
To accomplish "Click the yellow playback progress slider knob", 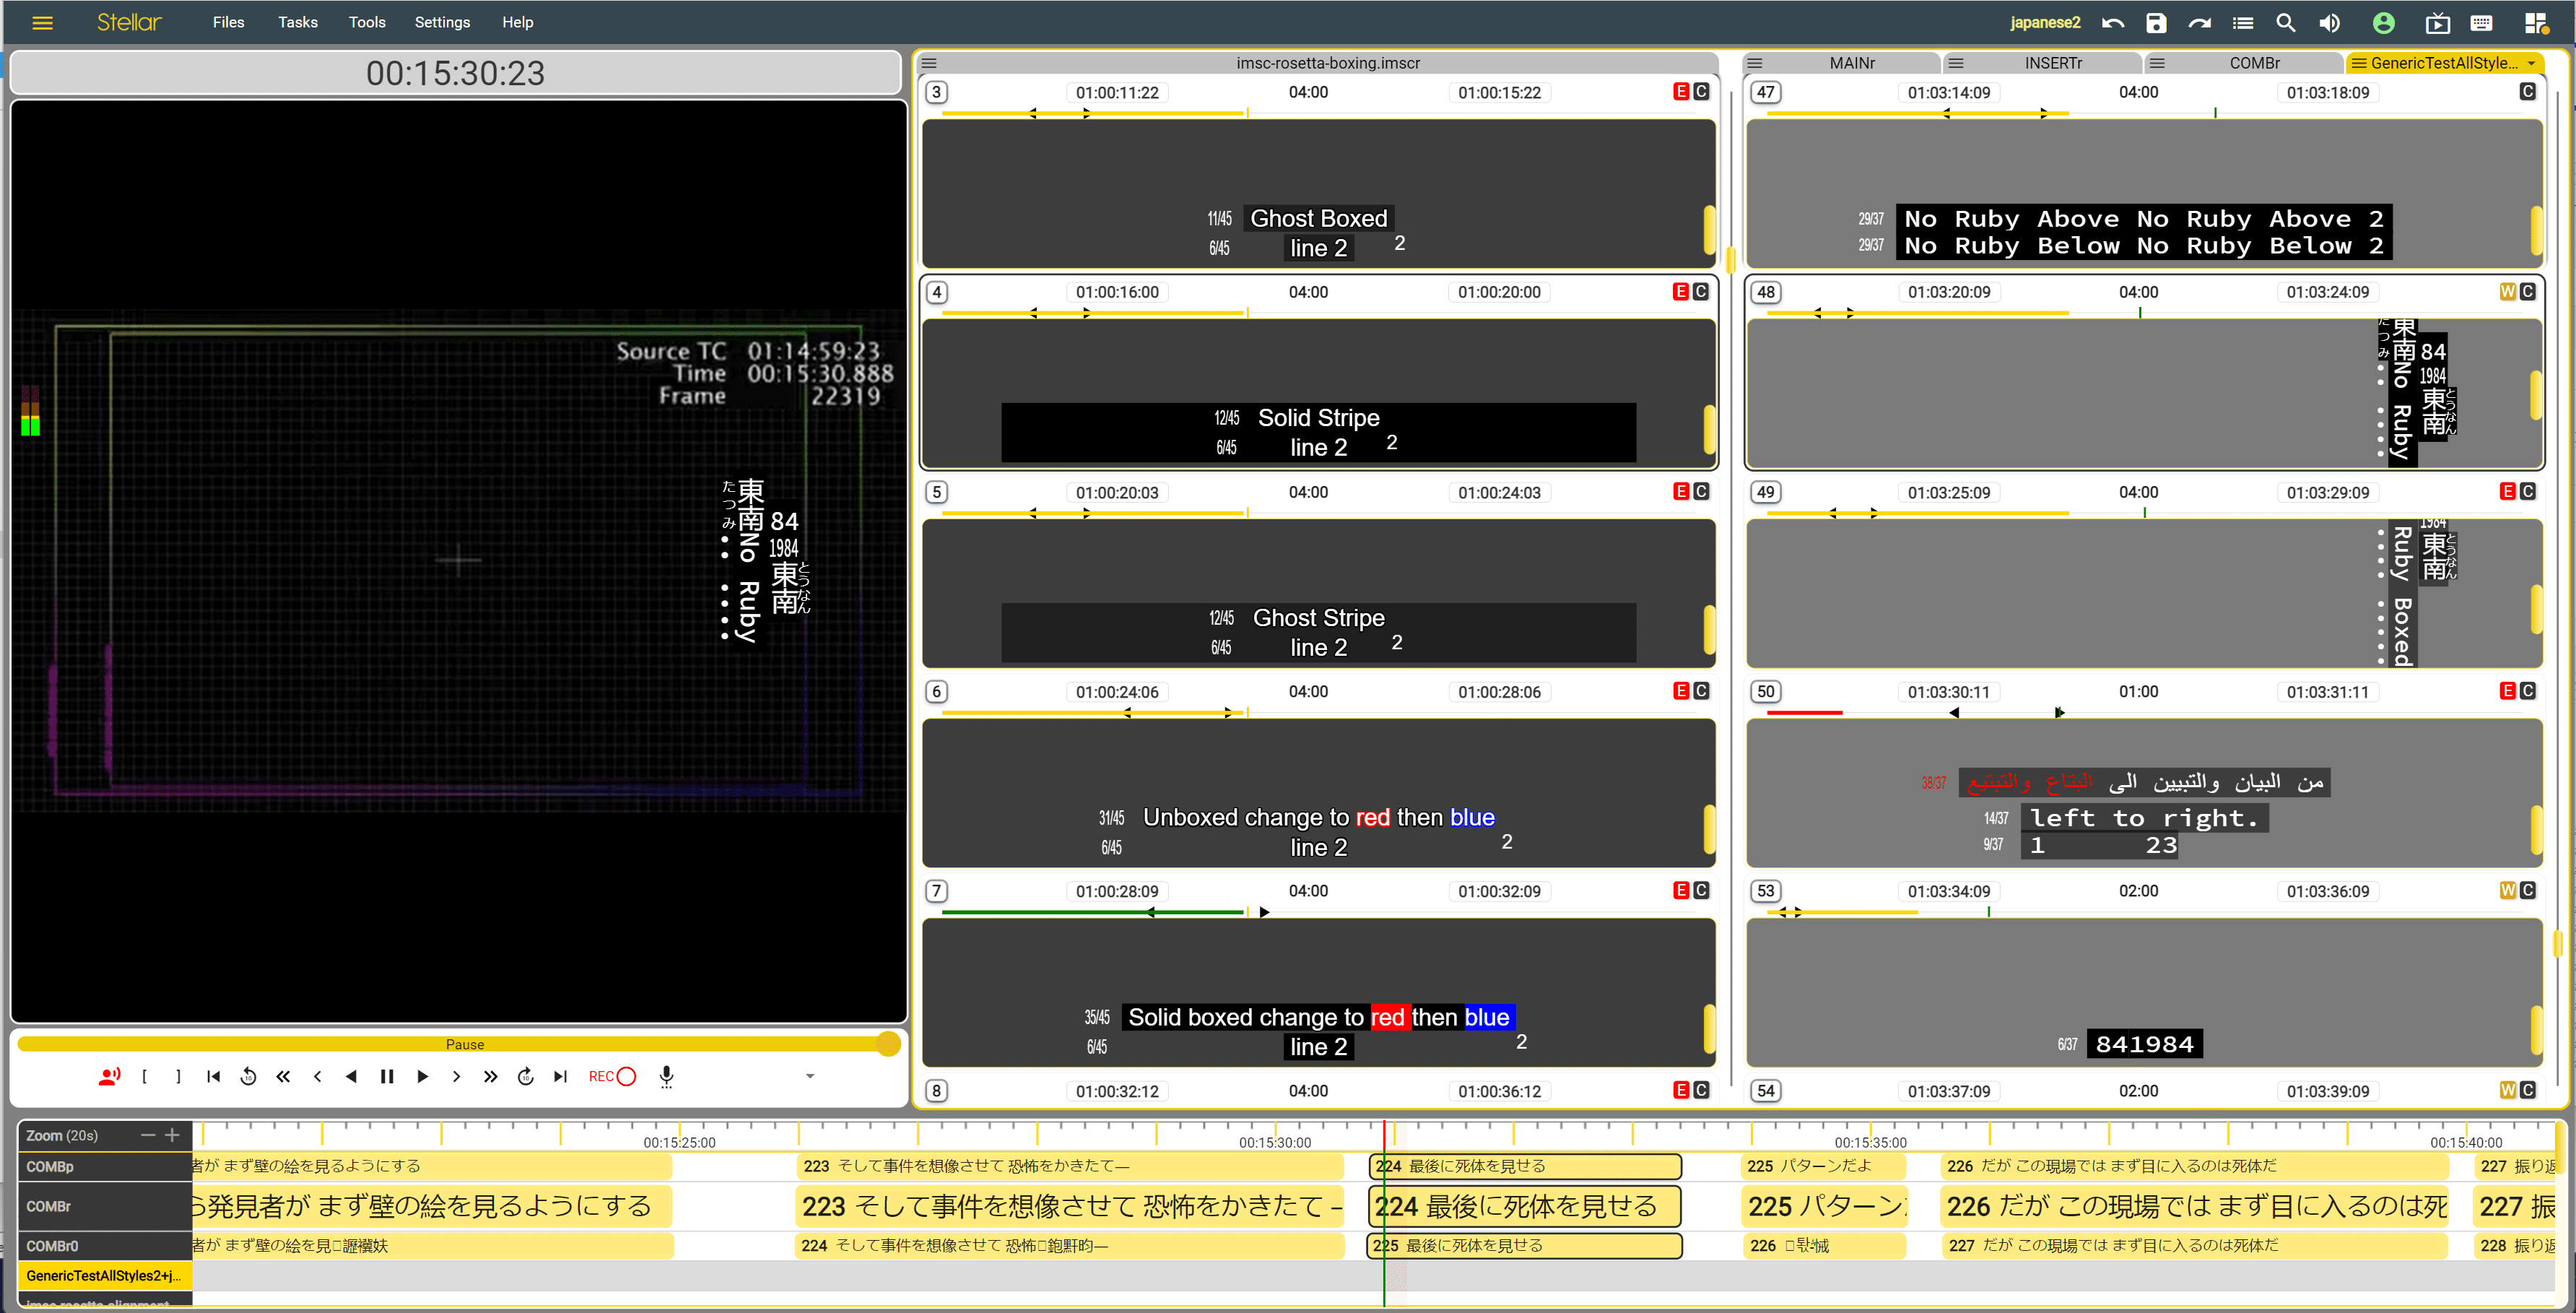I will [887, 1044].
